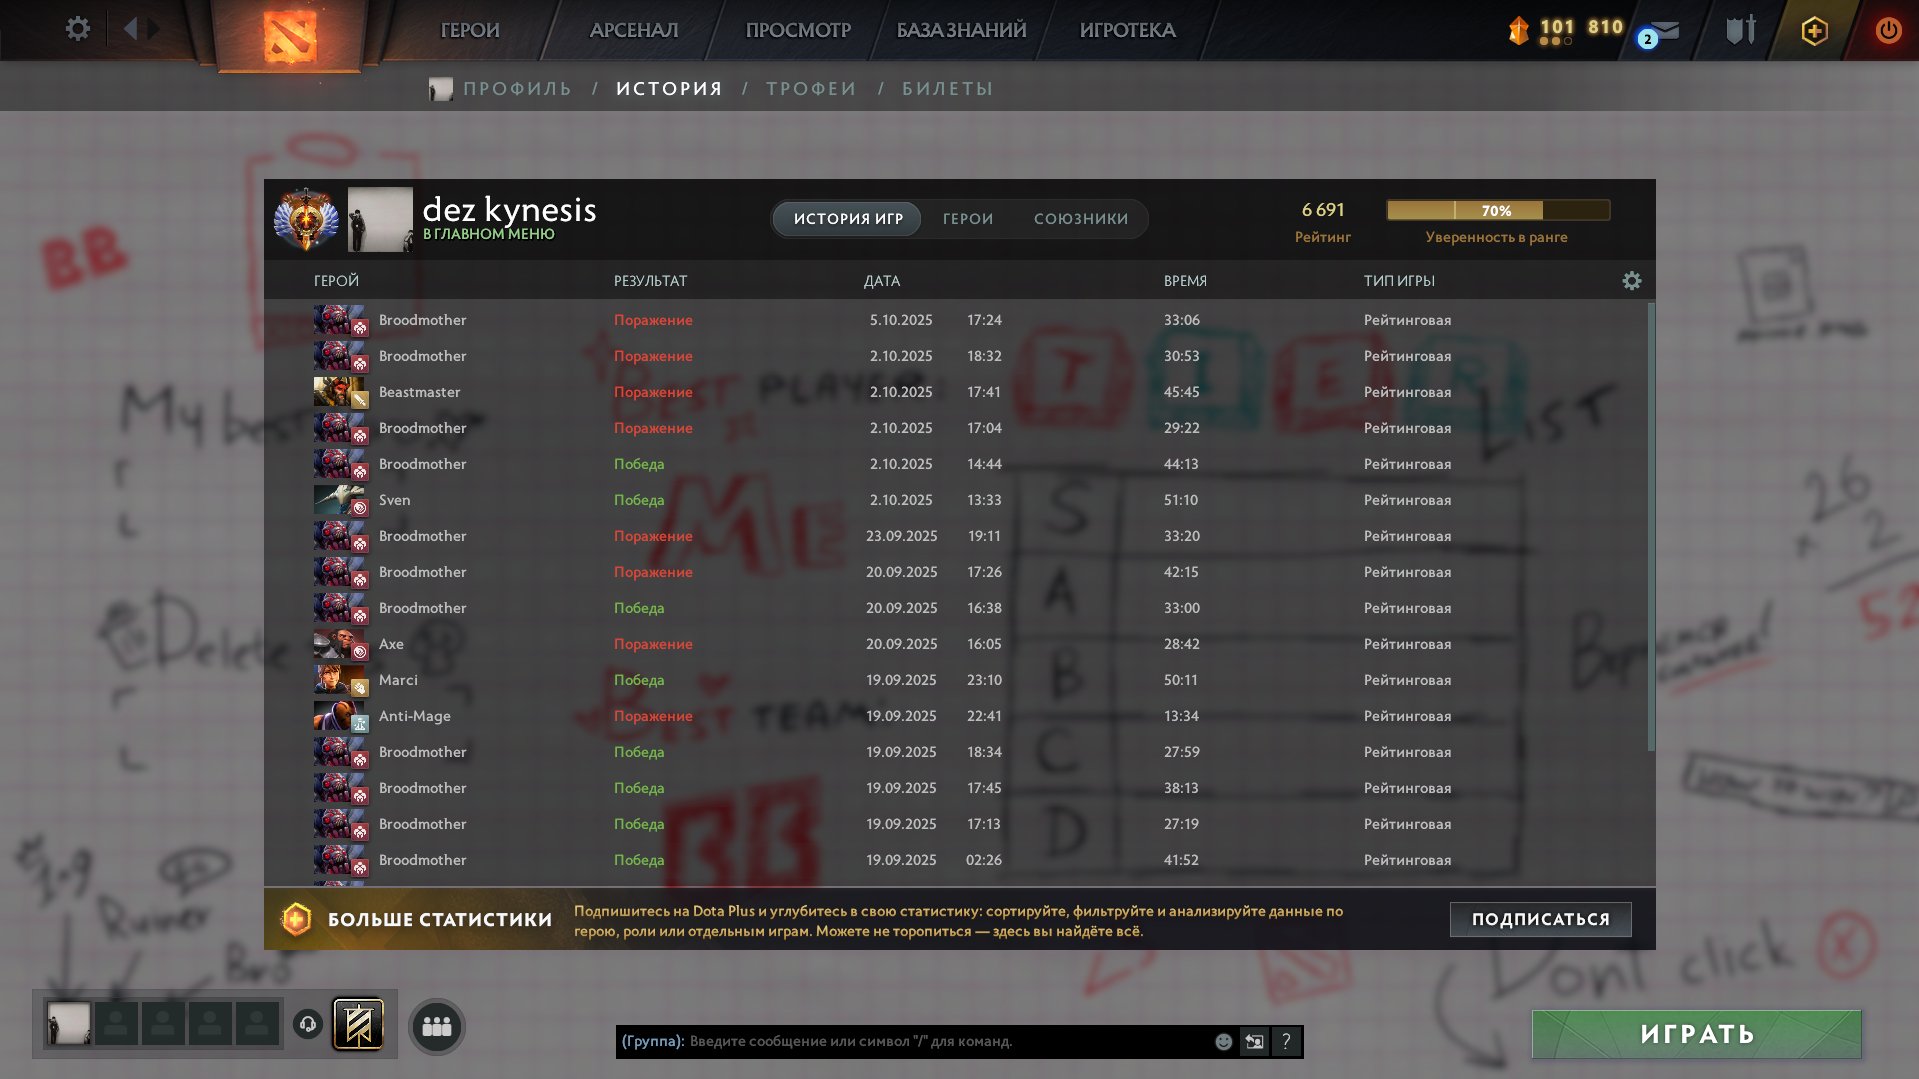
Task: Open the friends list icon near the chat
Action: 435,1025
